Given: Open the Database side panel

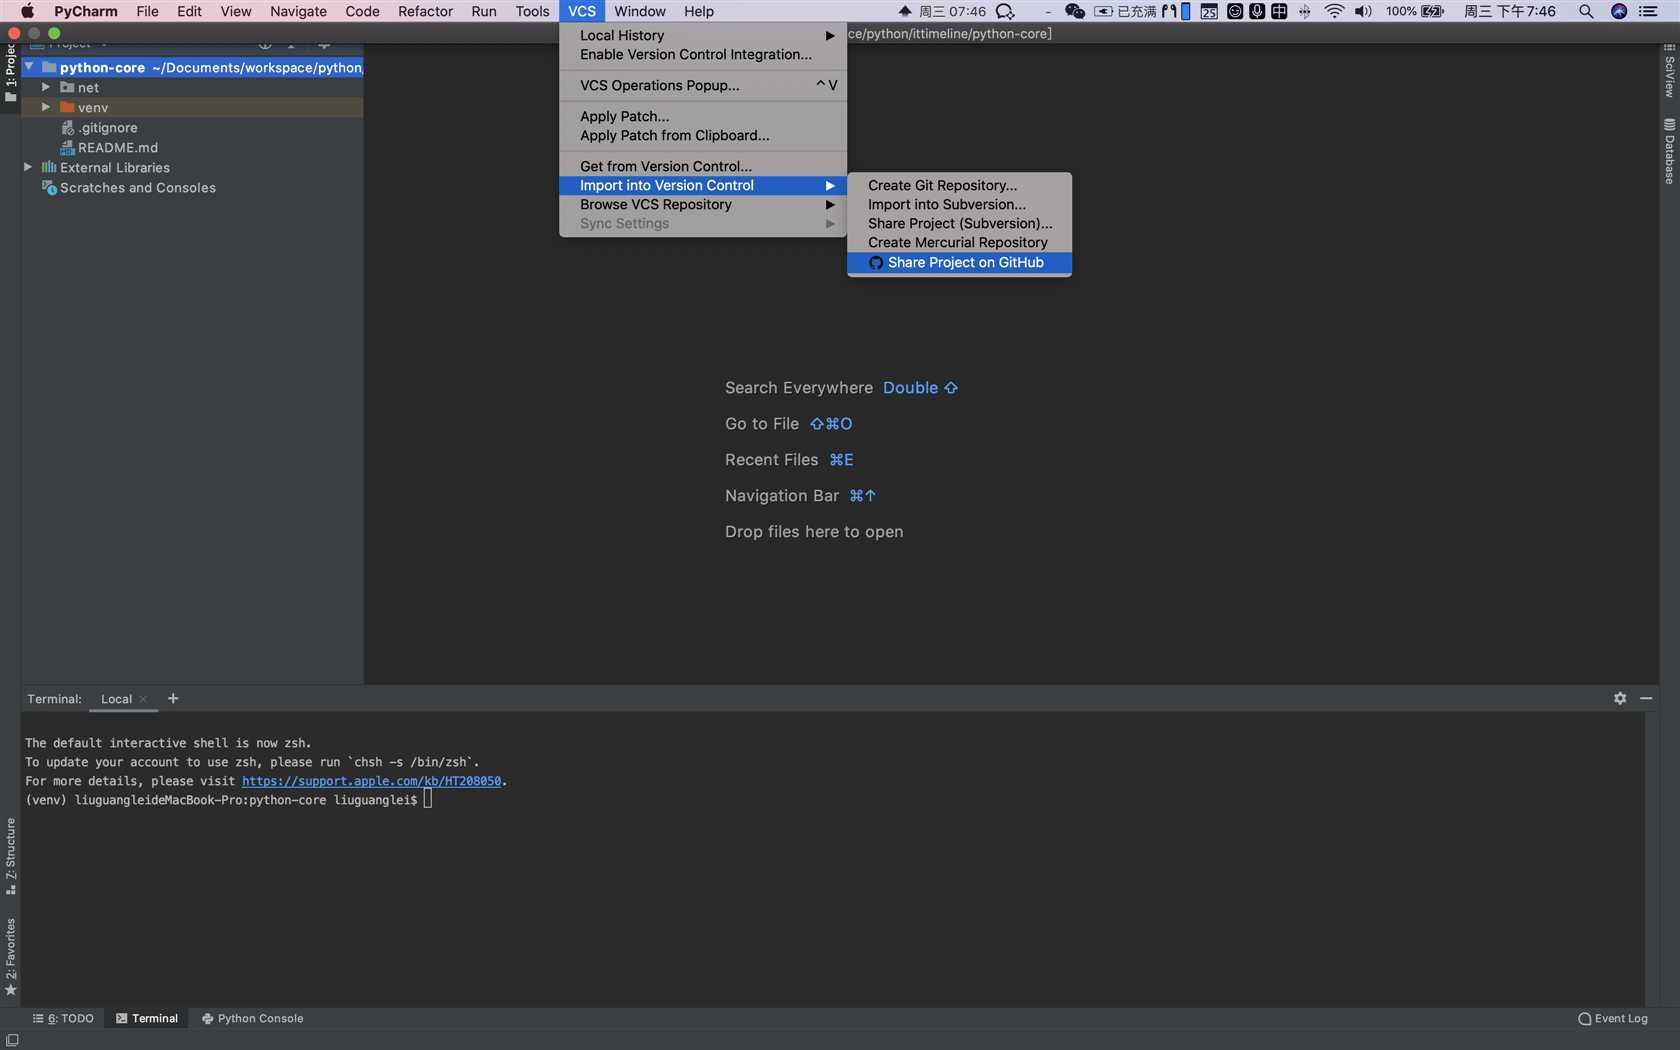Looking at the screenshot, I should point(1669,151).
